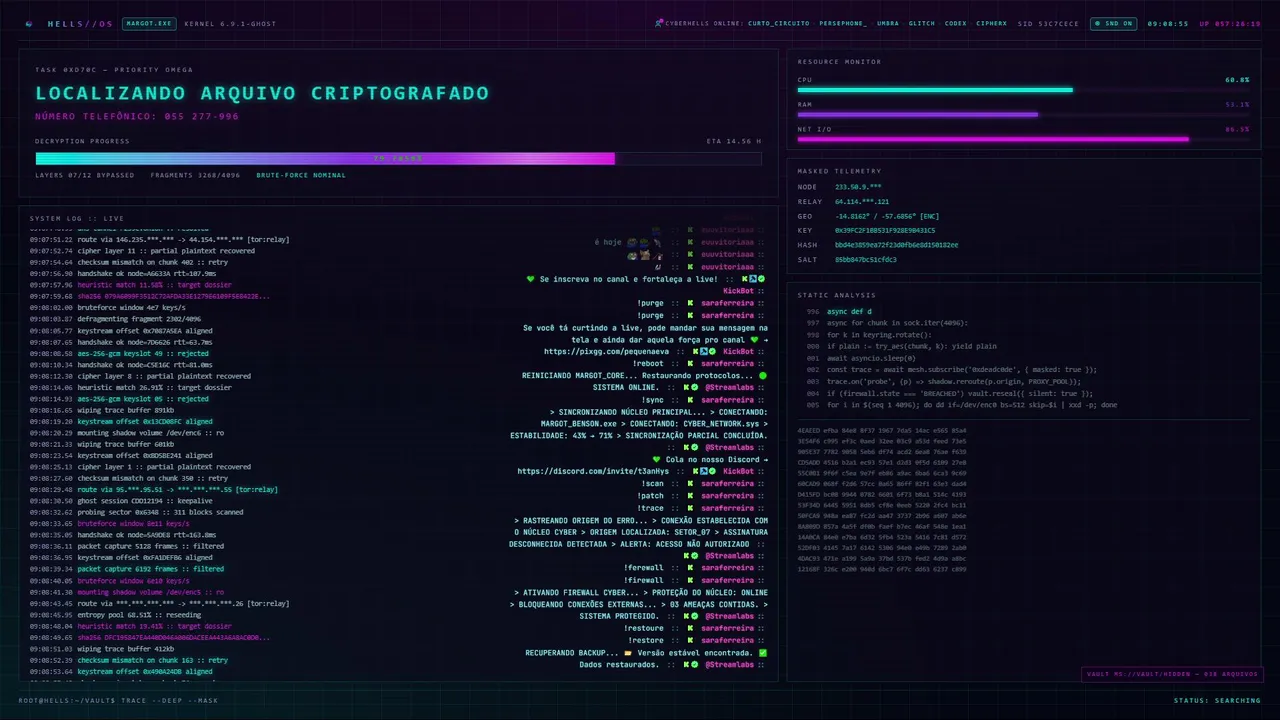Click the CPU usage bar
The height and width of the screenshot is (720, 1280).
tap(1023, 90)
